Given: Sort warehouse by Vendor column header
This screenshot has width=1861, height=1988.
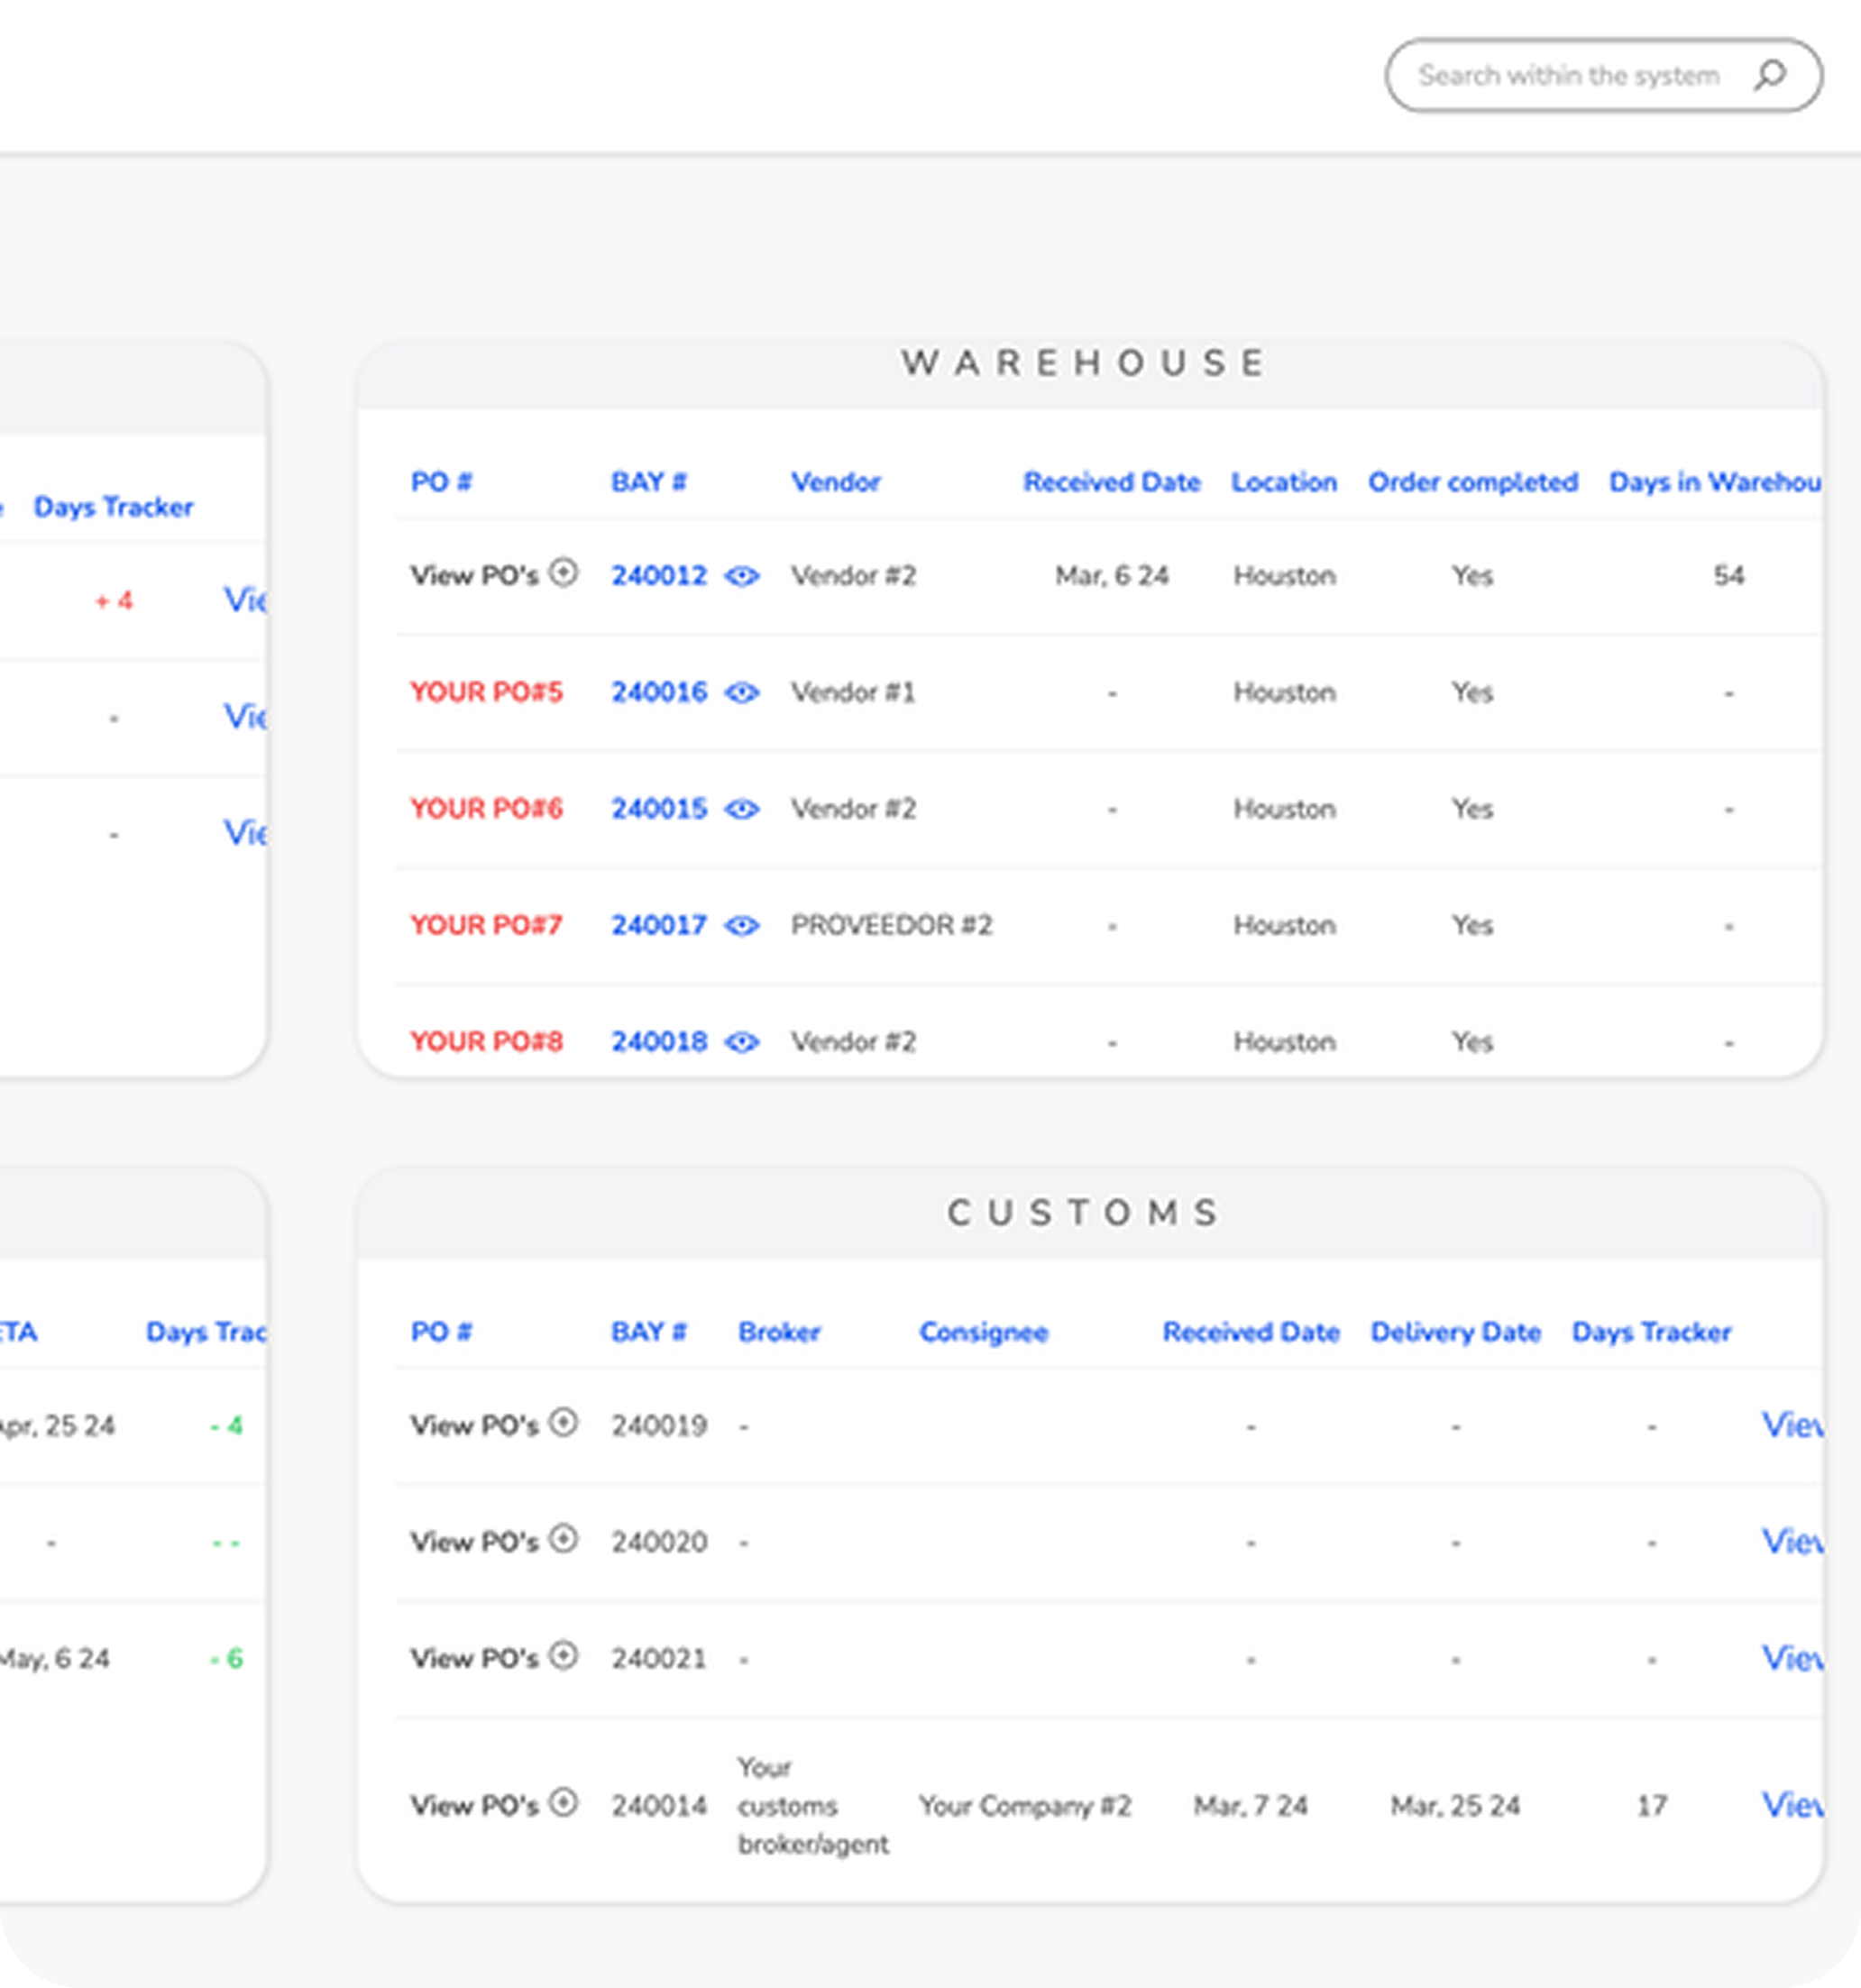Looking at the screenshot, I should tap(835, 482).
